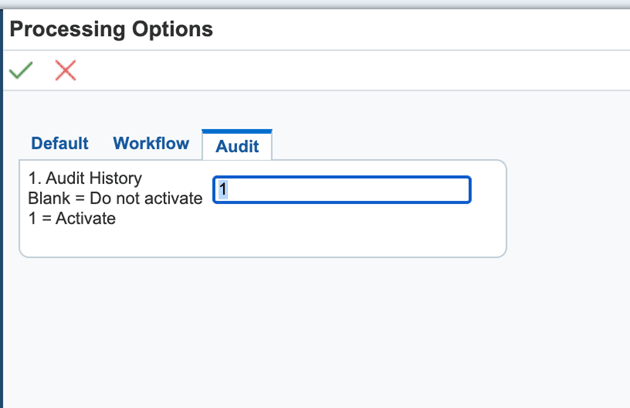Click the "Blank = Do not activate" text
Image resolution: width=630 pixels, height=408 pixels.
coord(115,199)
